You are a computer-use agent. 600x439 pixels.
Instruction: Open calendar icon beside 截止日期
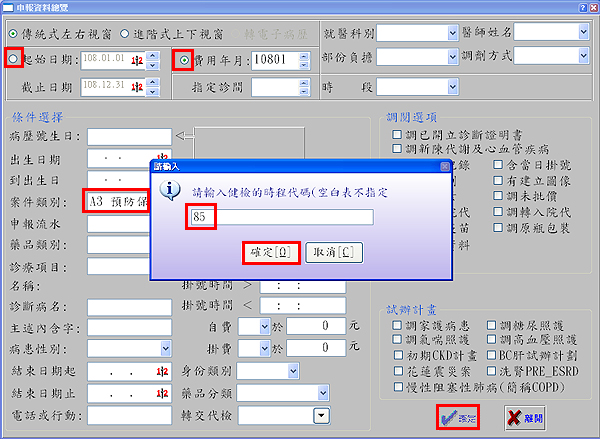pos(137,87)
